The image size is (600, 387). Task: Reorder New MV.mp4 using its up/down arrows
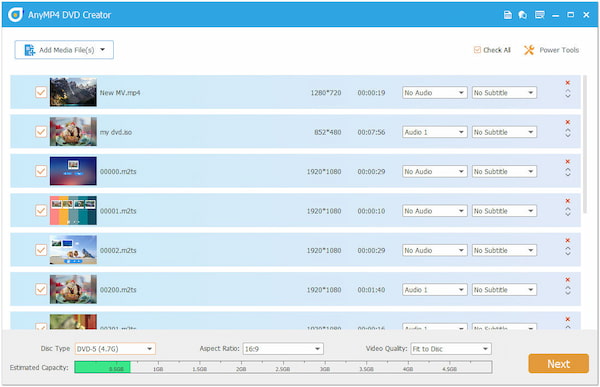[x=568, y=93]
